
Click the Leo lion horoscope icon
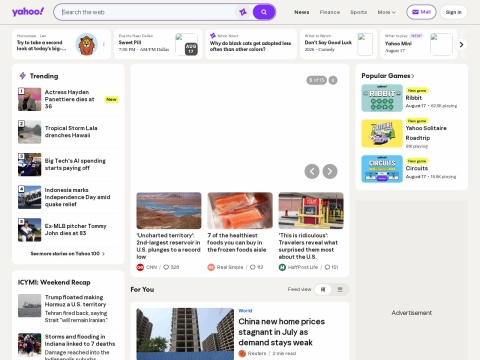pyautogui.click(x=86, y=44)
